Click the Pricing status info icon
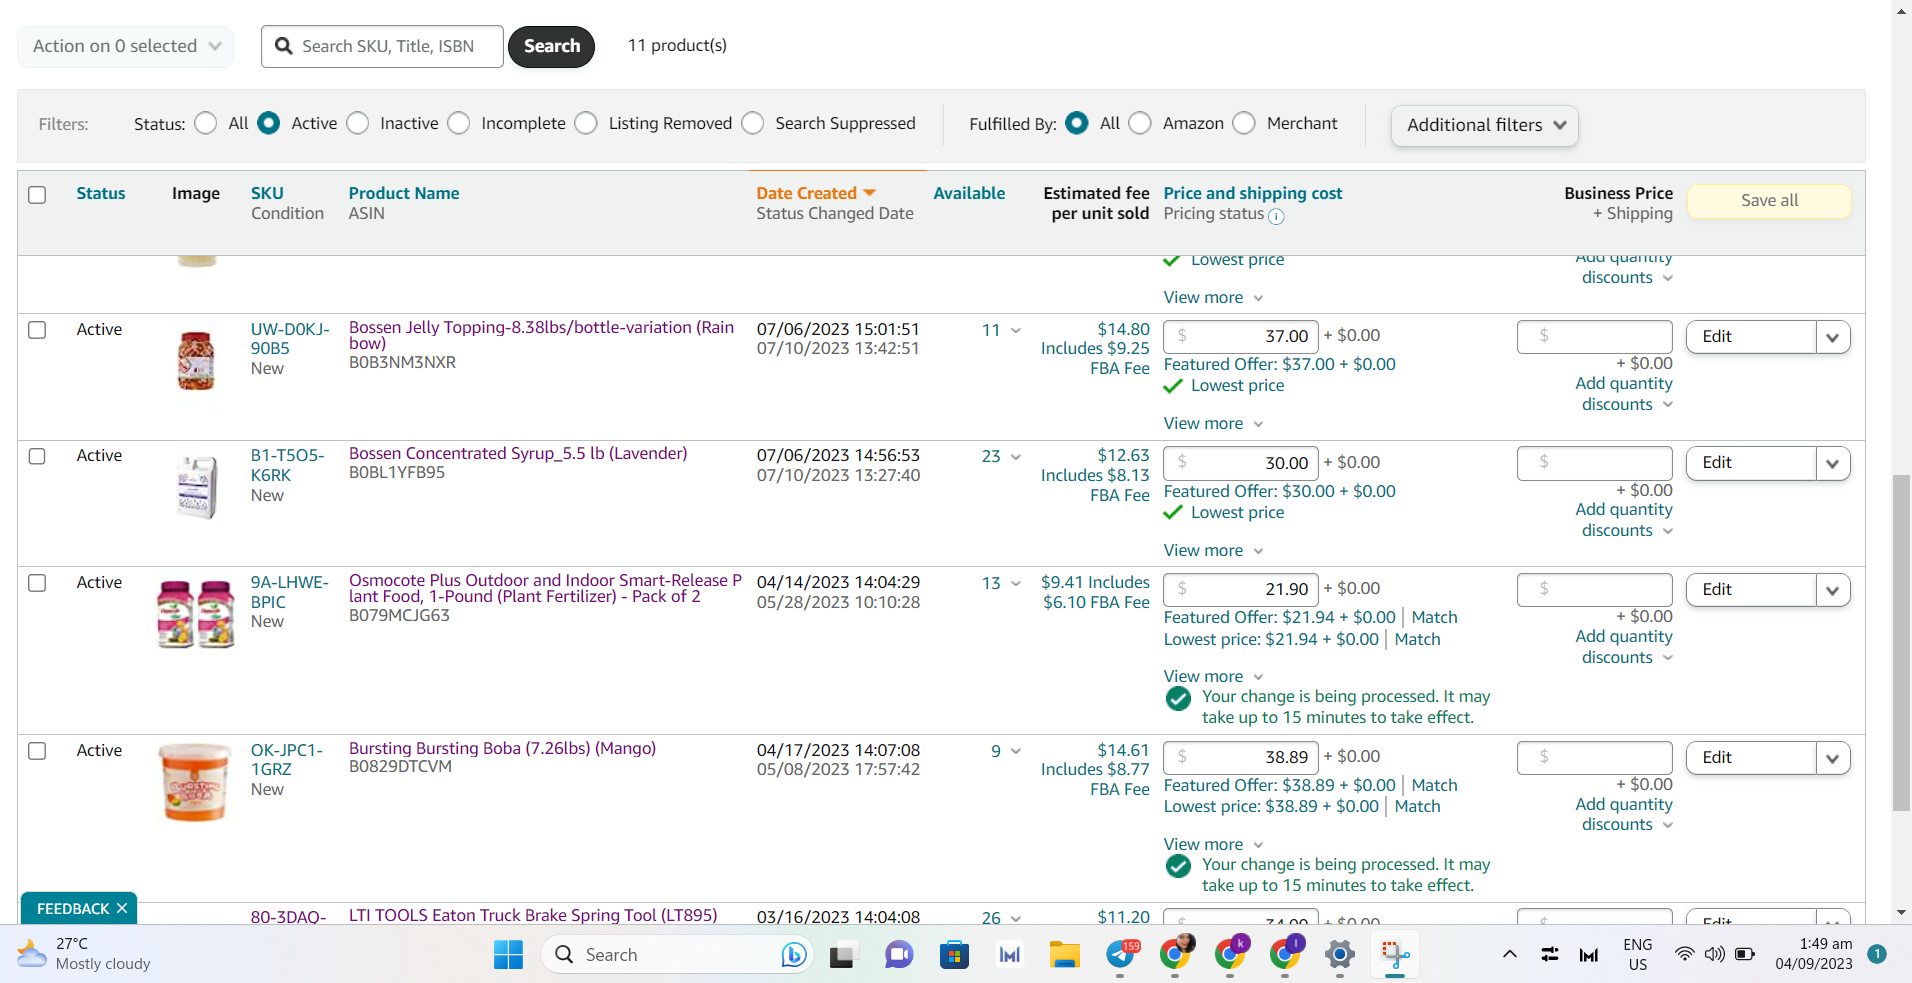Viewport: 1912px width, 983px height. coord(1277,216)
